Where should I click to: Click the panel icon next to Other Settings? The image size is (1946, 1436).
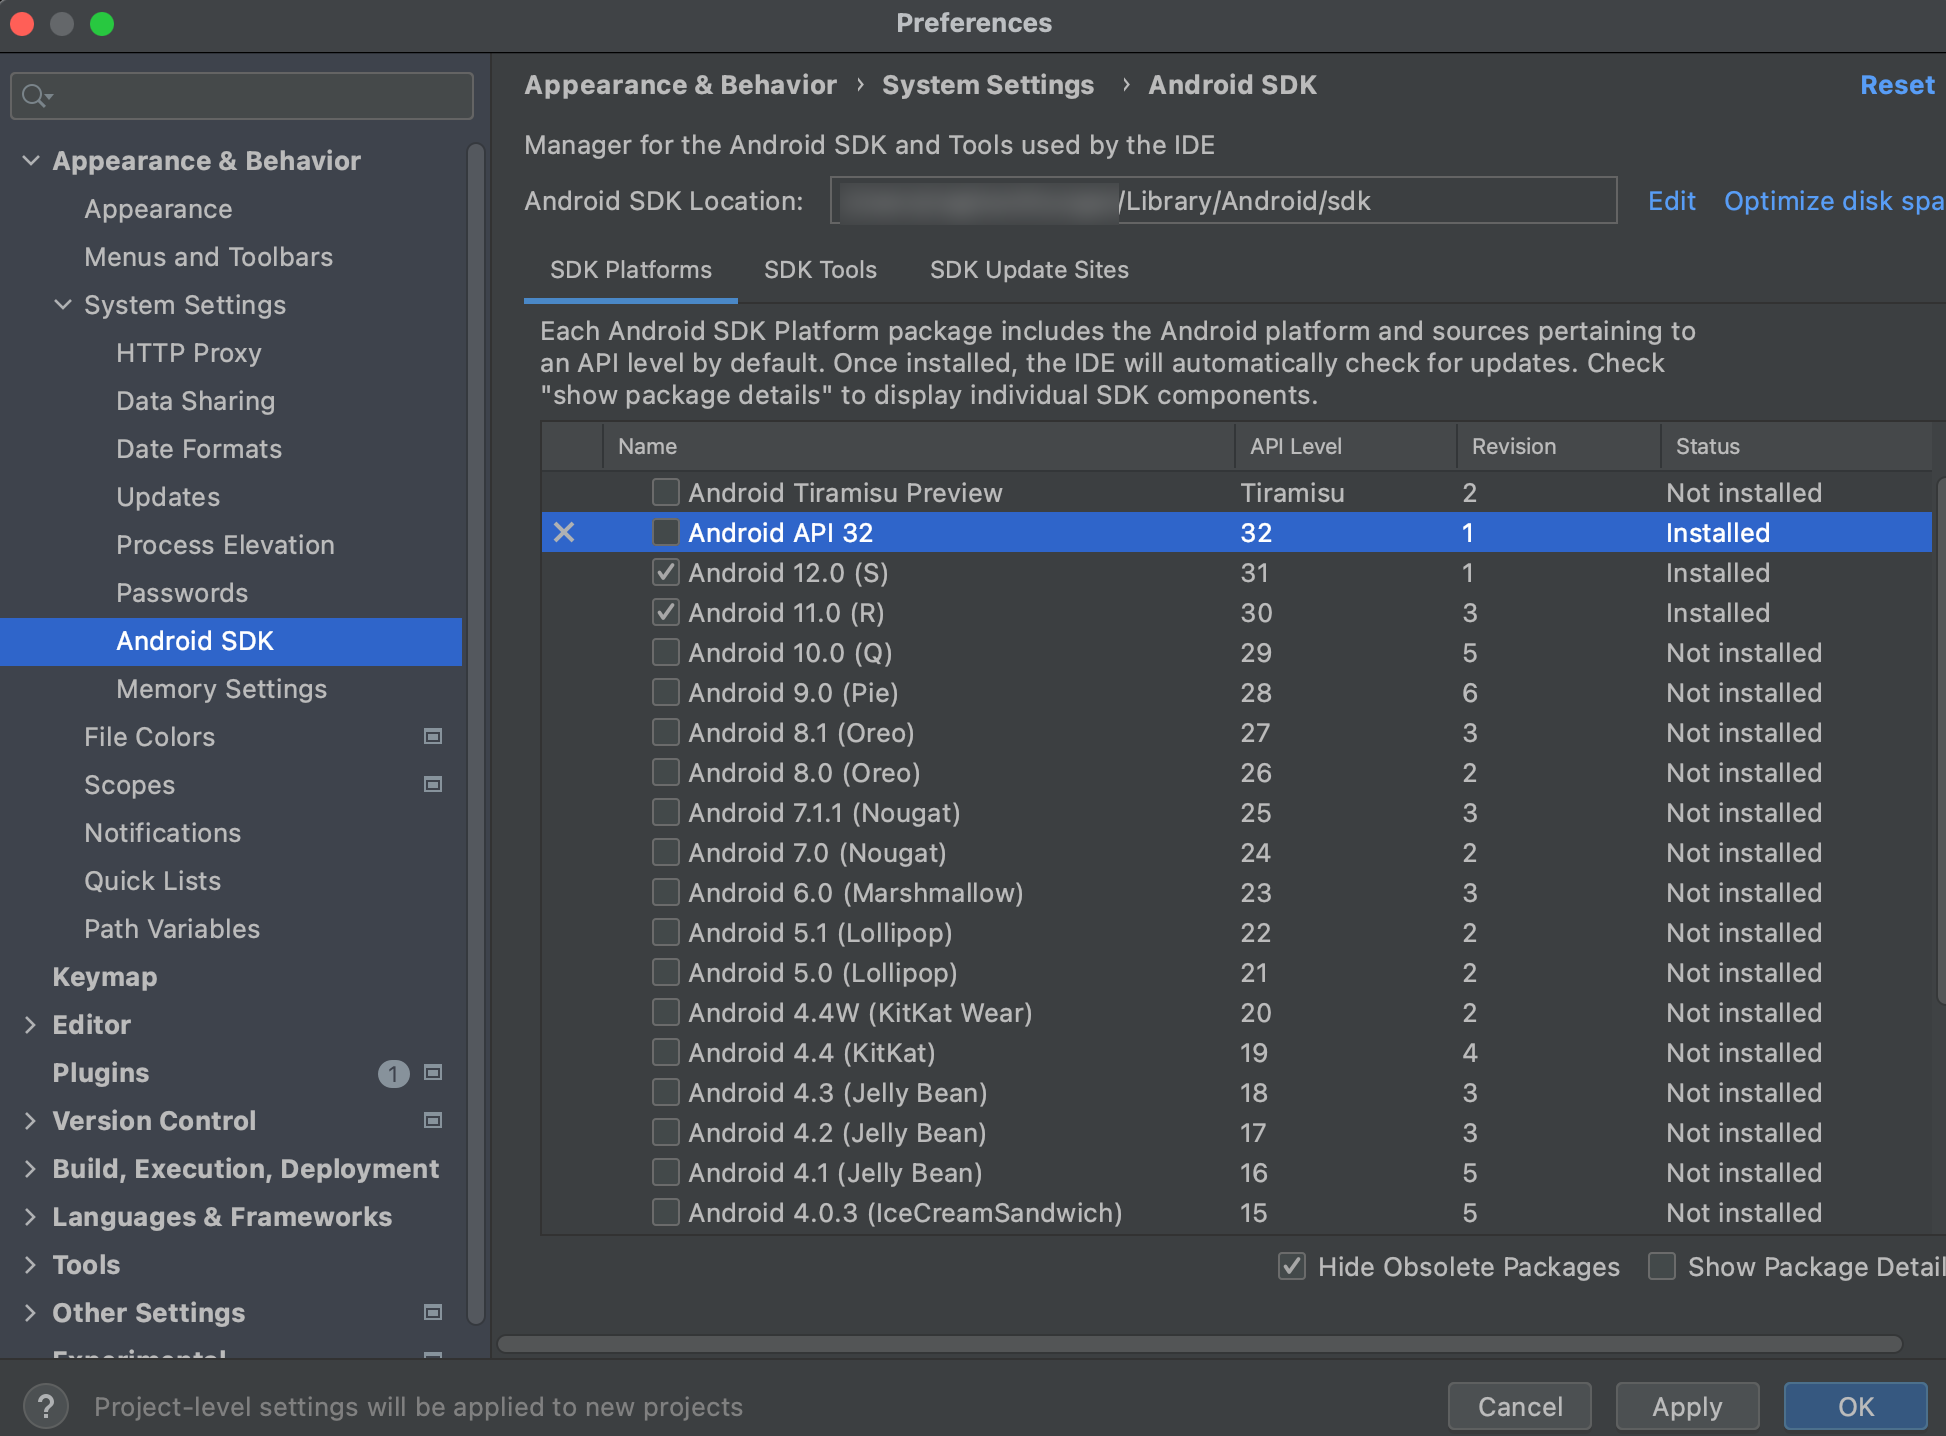(433, 1312)
